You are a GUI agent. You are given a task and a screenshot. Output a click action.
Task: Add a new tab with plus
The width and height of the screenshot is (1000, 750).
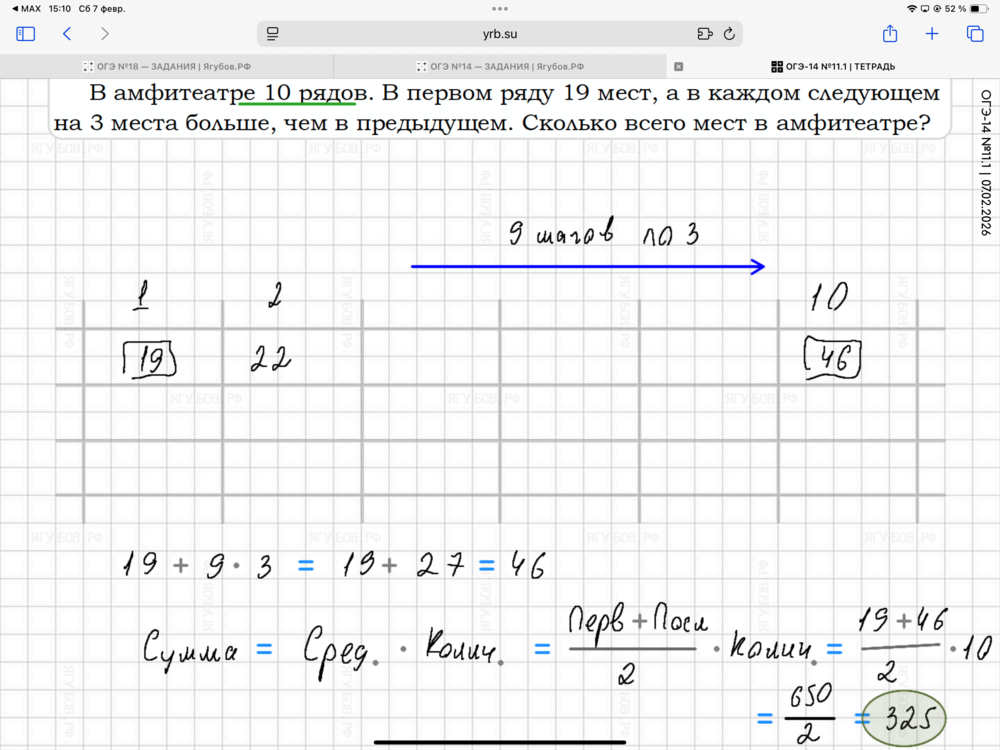[932, 34]
